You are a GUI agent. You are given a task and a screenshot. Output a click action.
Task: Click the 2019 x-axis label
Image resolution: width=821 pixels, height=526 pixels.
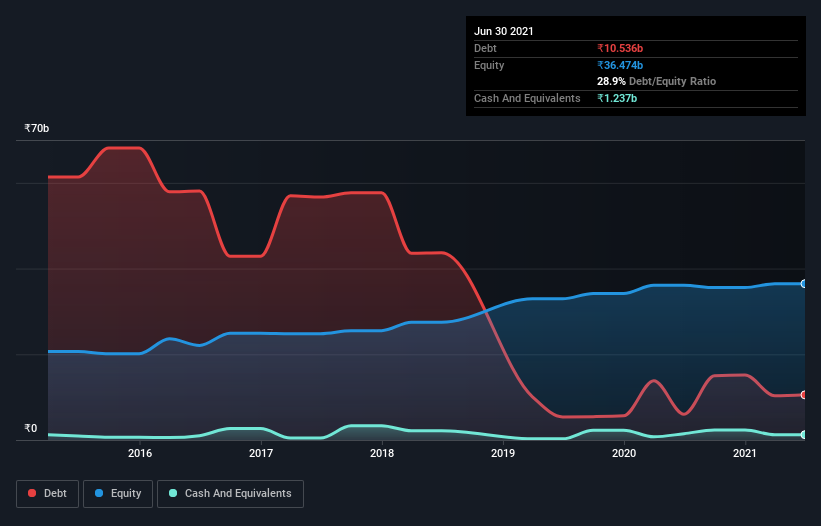(x=503, y=453)
